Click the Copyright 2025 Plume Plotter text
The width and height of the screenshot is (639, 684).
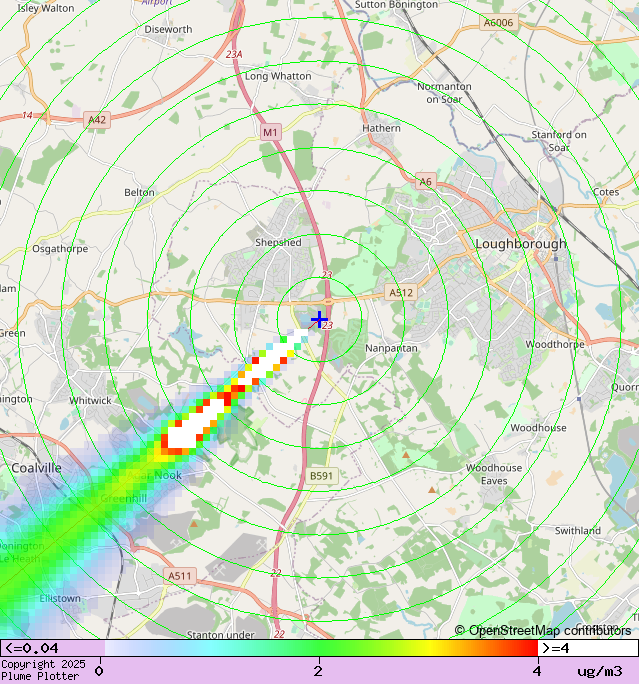click(43, 670)
